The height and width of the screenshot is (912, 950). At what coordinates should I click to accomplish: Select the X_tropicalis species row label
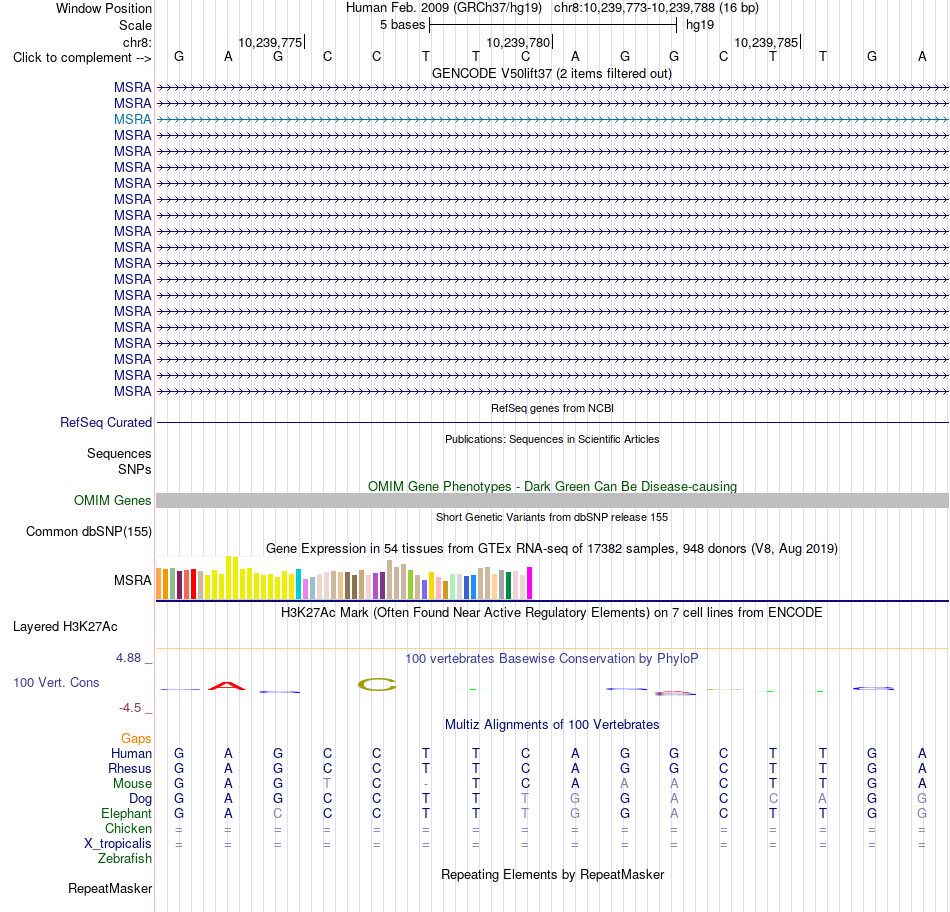tap(118, 844)
